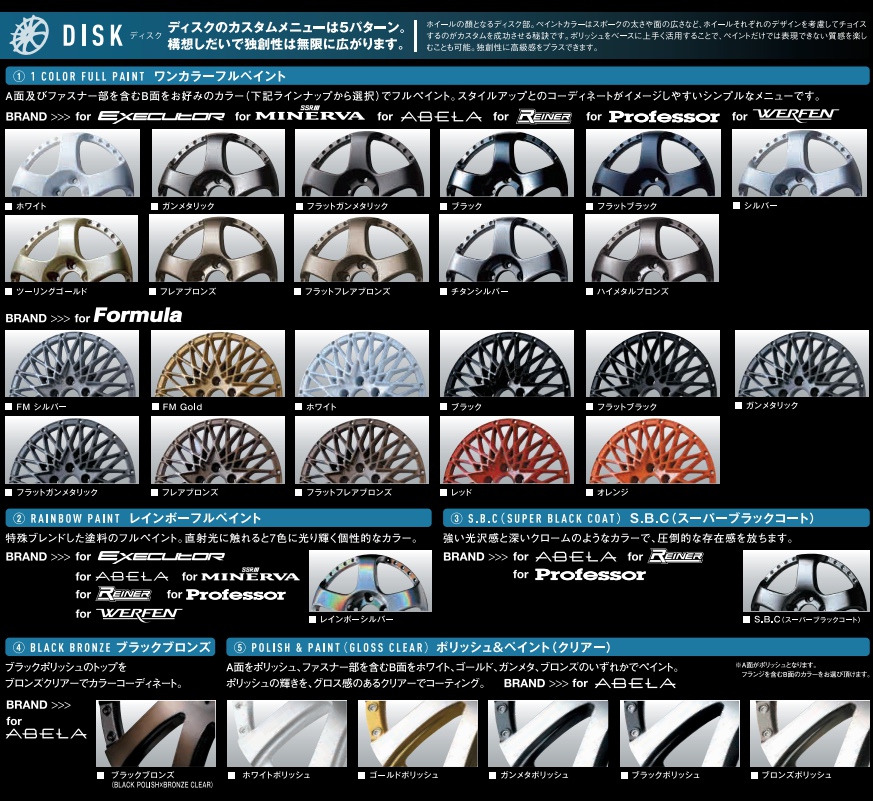Click the '1 COLOR FULL PAINT' section header

point(437,76)
